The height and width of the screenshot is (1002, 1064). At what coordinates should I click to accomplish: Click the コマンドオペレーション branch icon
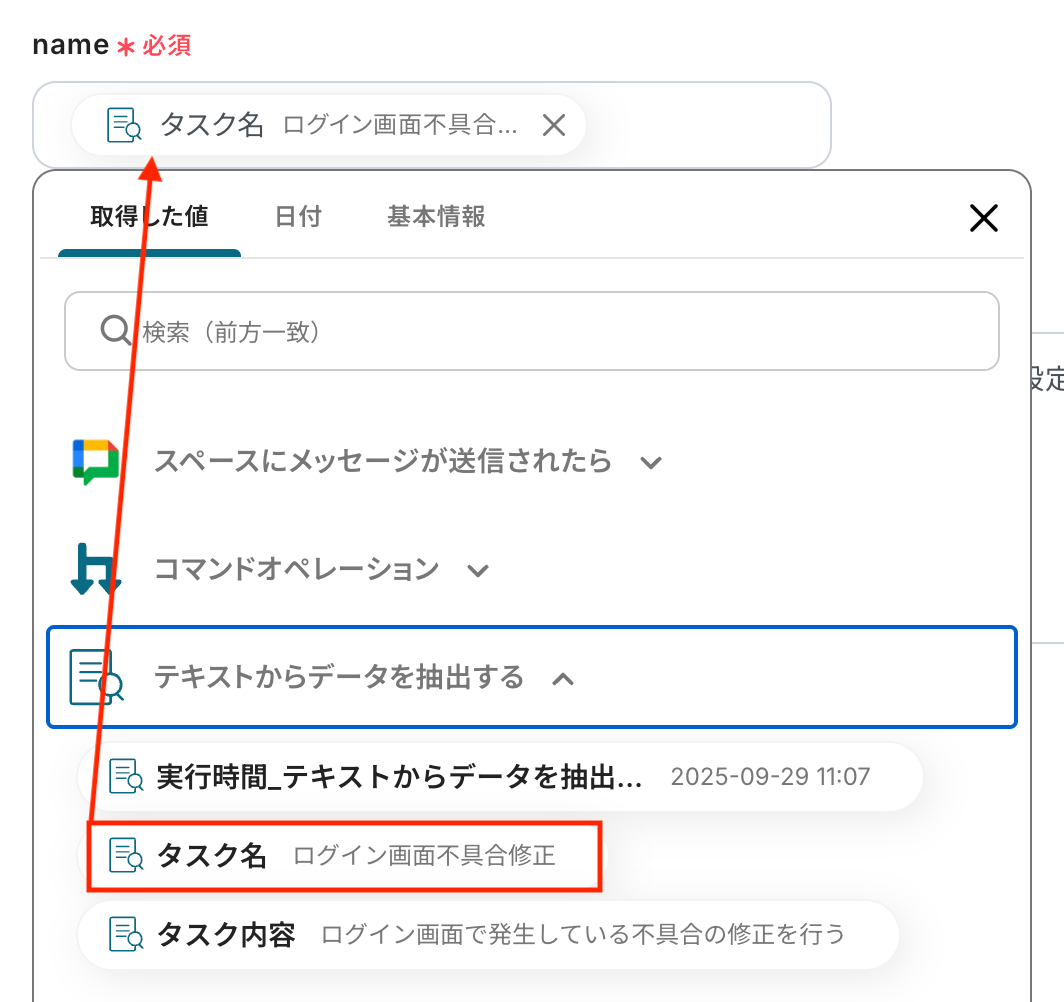coord(96,569)
